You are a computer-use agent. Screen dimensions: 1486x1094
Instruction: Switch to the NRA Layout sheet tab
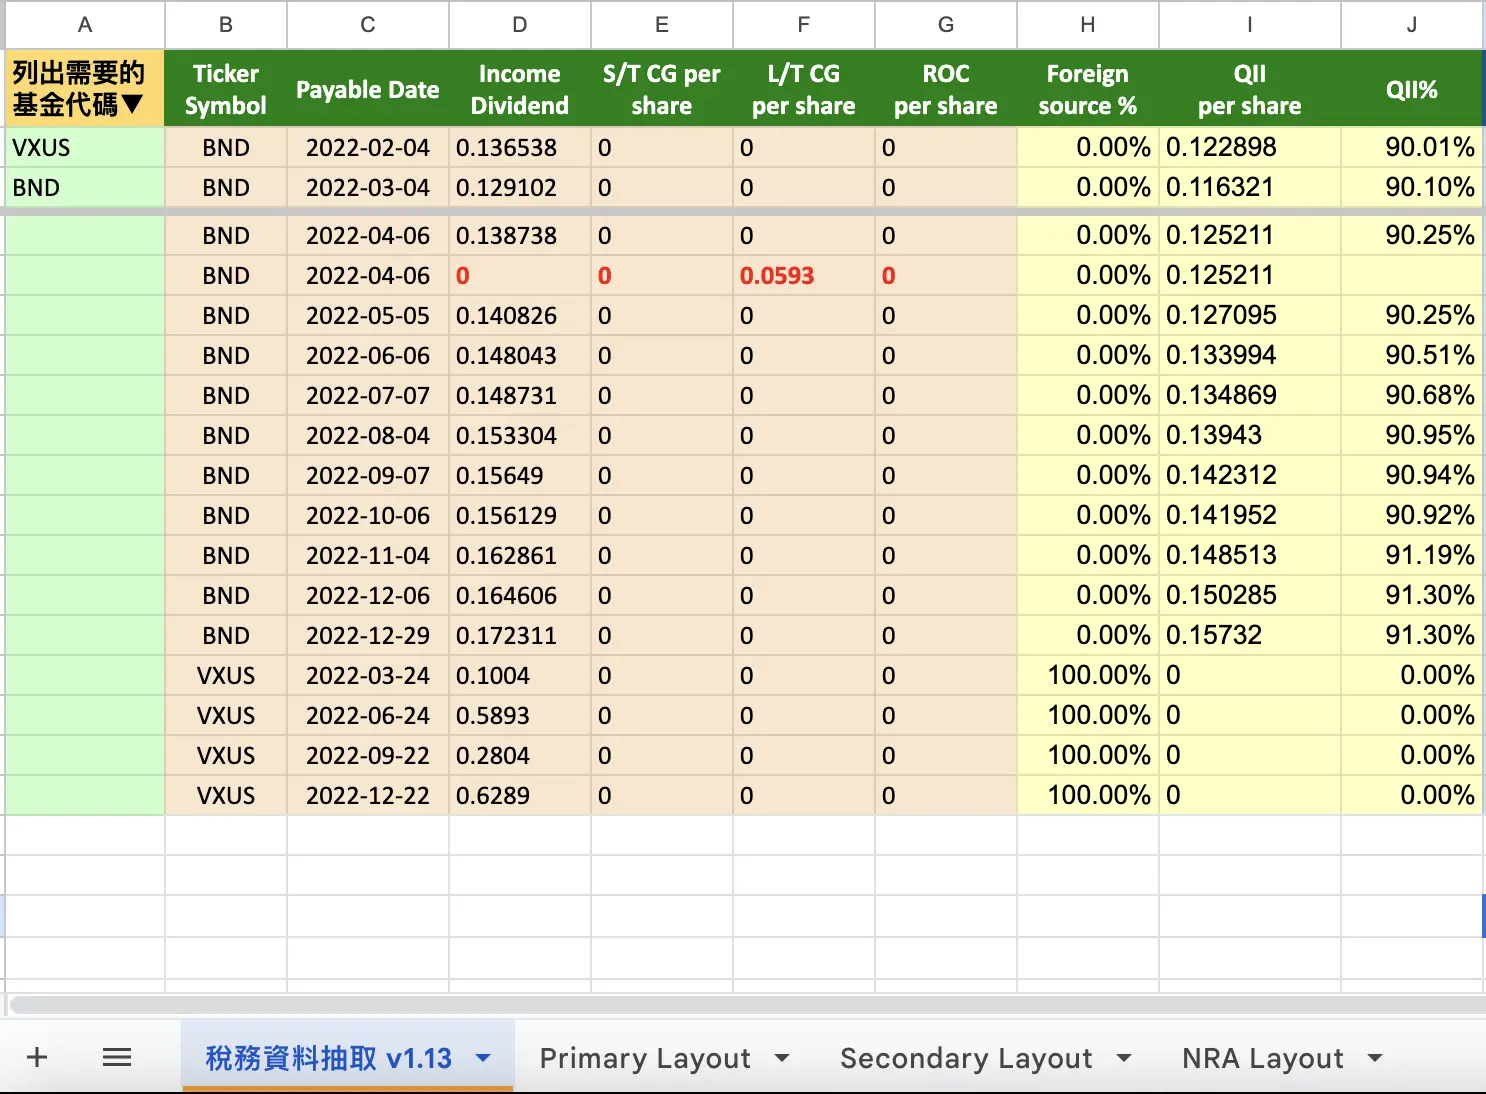1262,1058
